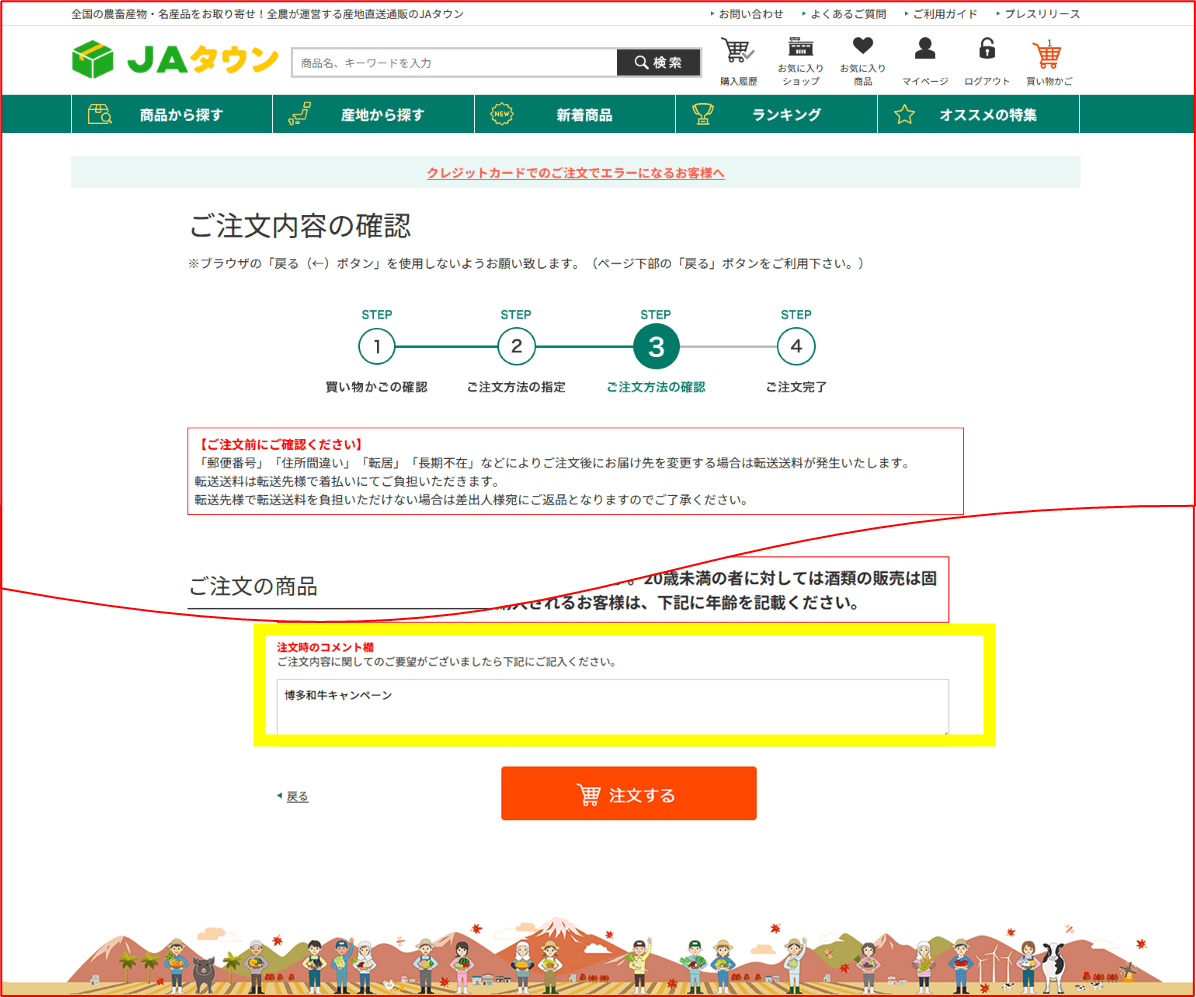Click the JAタウン logo
The width and height of the screenshot is (1196, 997).
point(175,60)
